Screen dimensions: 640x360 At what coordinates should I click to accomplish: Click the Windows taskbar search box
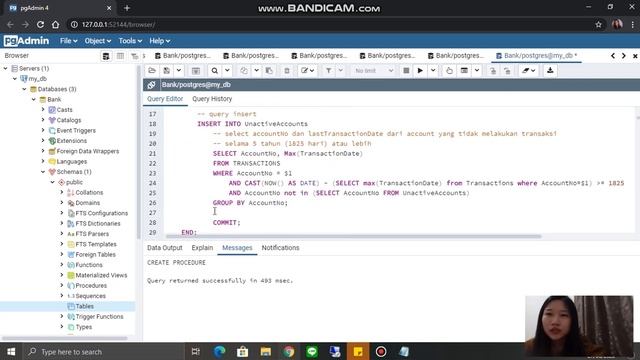point(104,352)
